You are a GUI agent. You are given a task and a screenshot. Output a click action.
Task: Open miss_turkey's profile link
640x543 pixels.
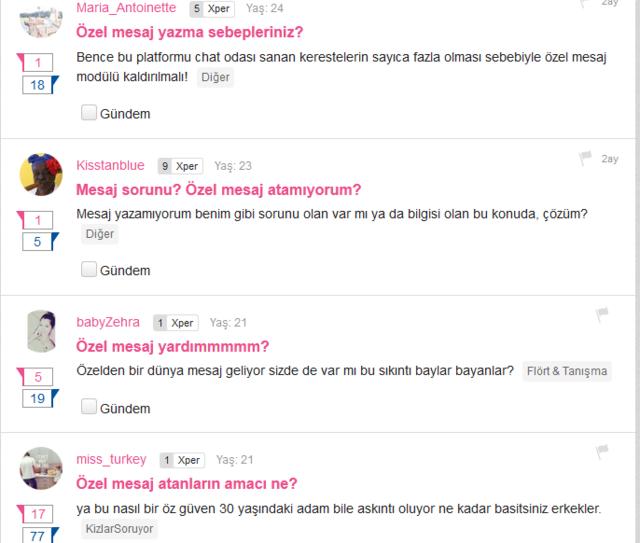pyautogui.click(x=111, y=459)
